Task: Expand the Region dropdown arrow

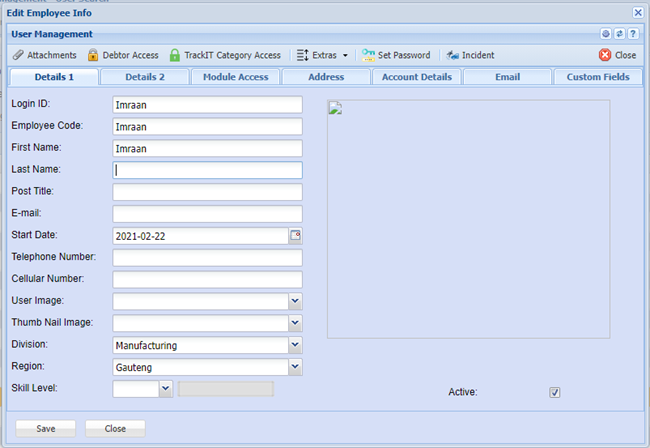Action: [x=295, y=367]
